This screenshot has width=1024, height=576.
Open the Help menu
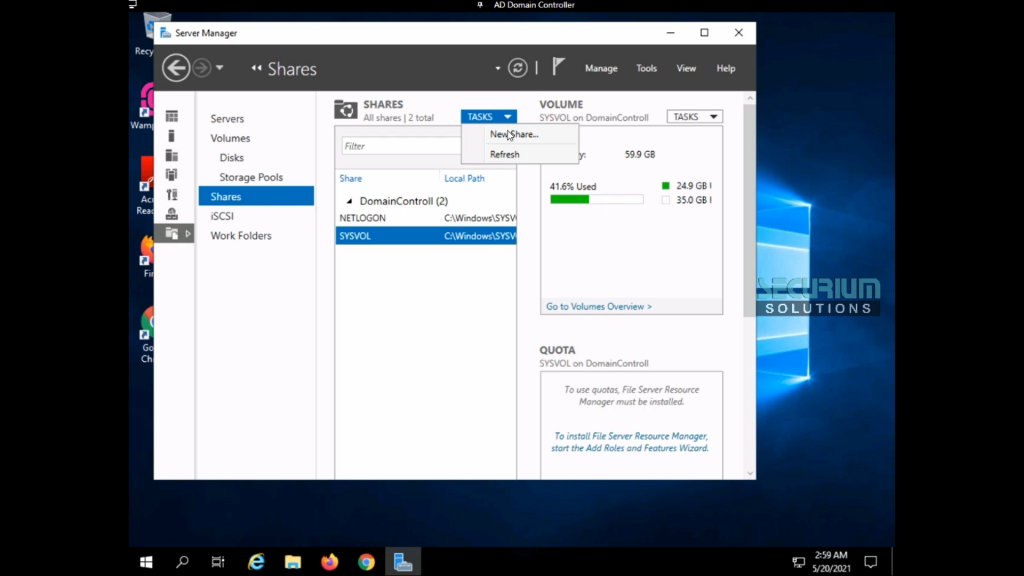tap(726, 68)
